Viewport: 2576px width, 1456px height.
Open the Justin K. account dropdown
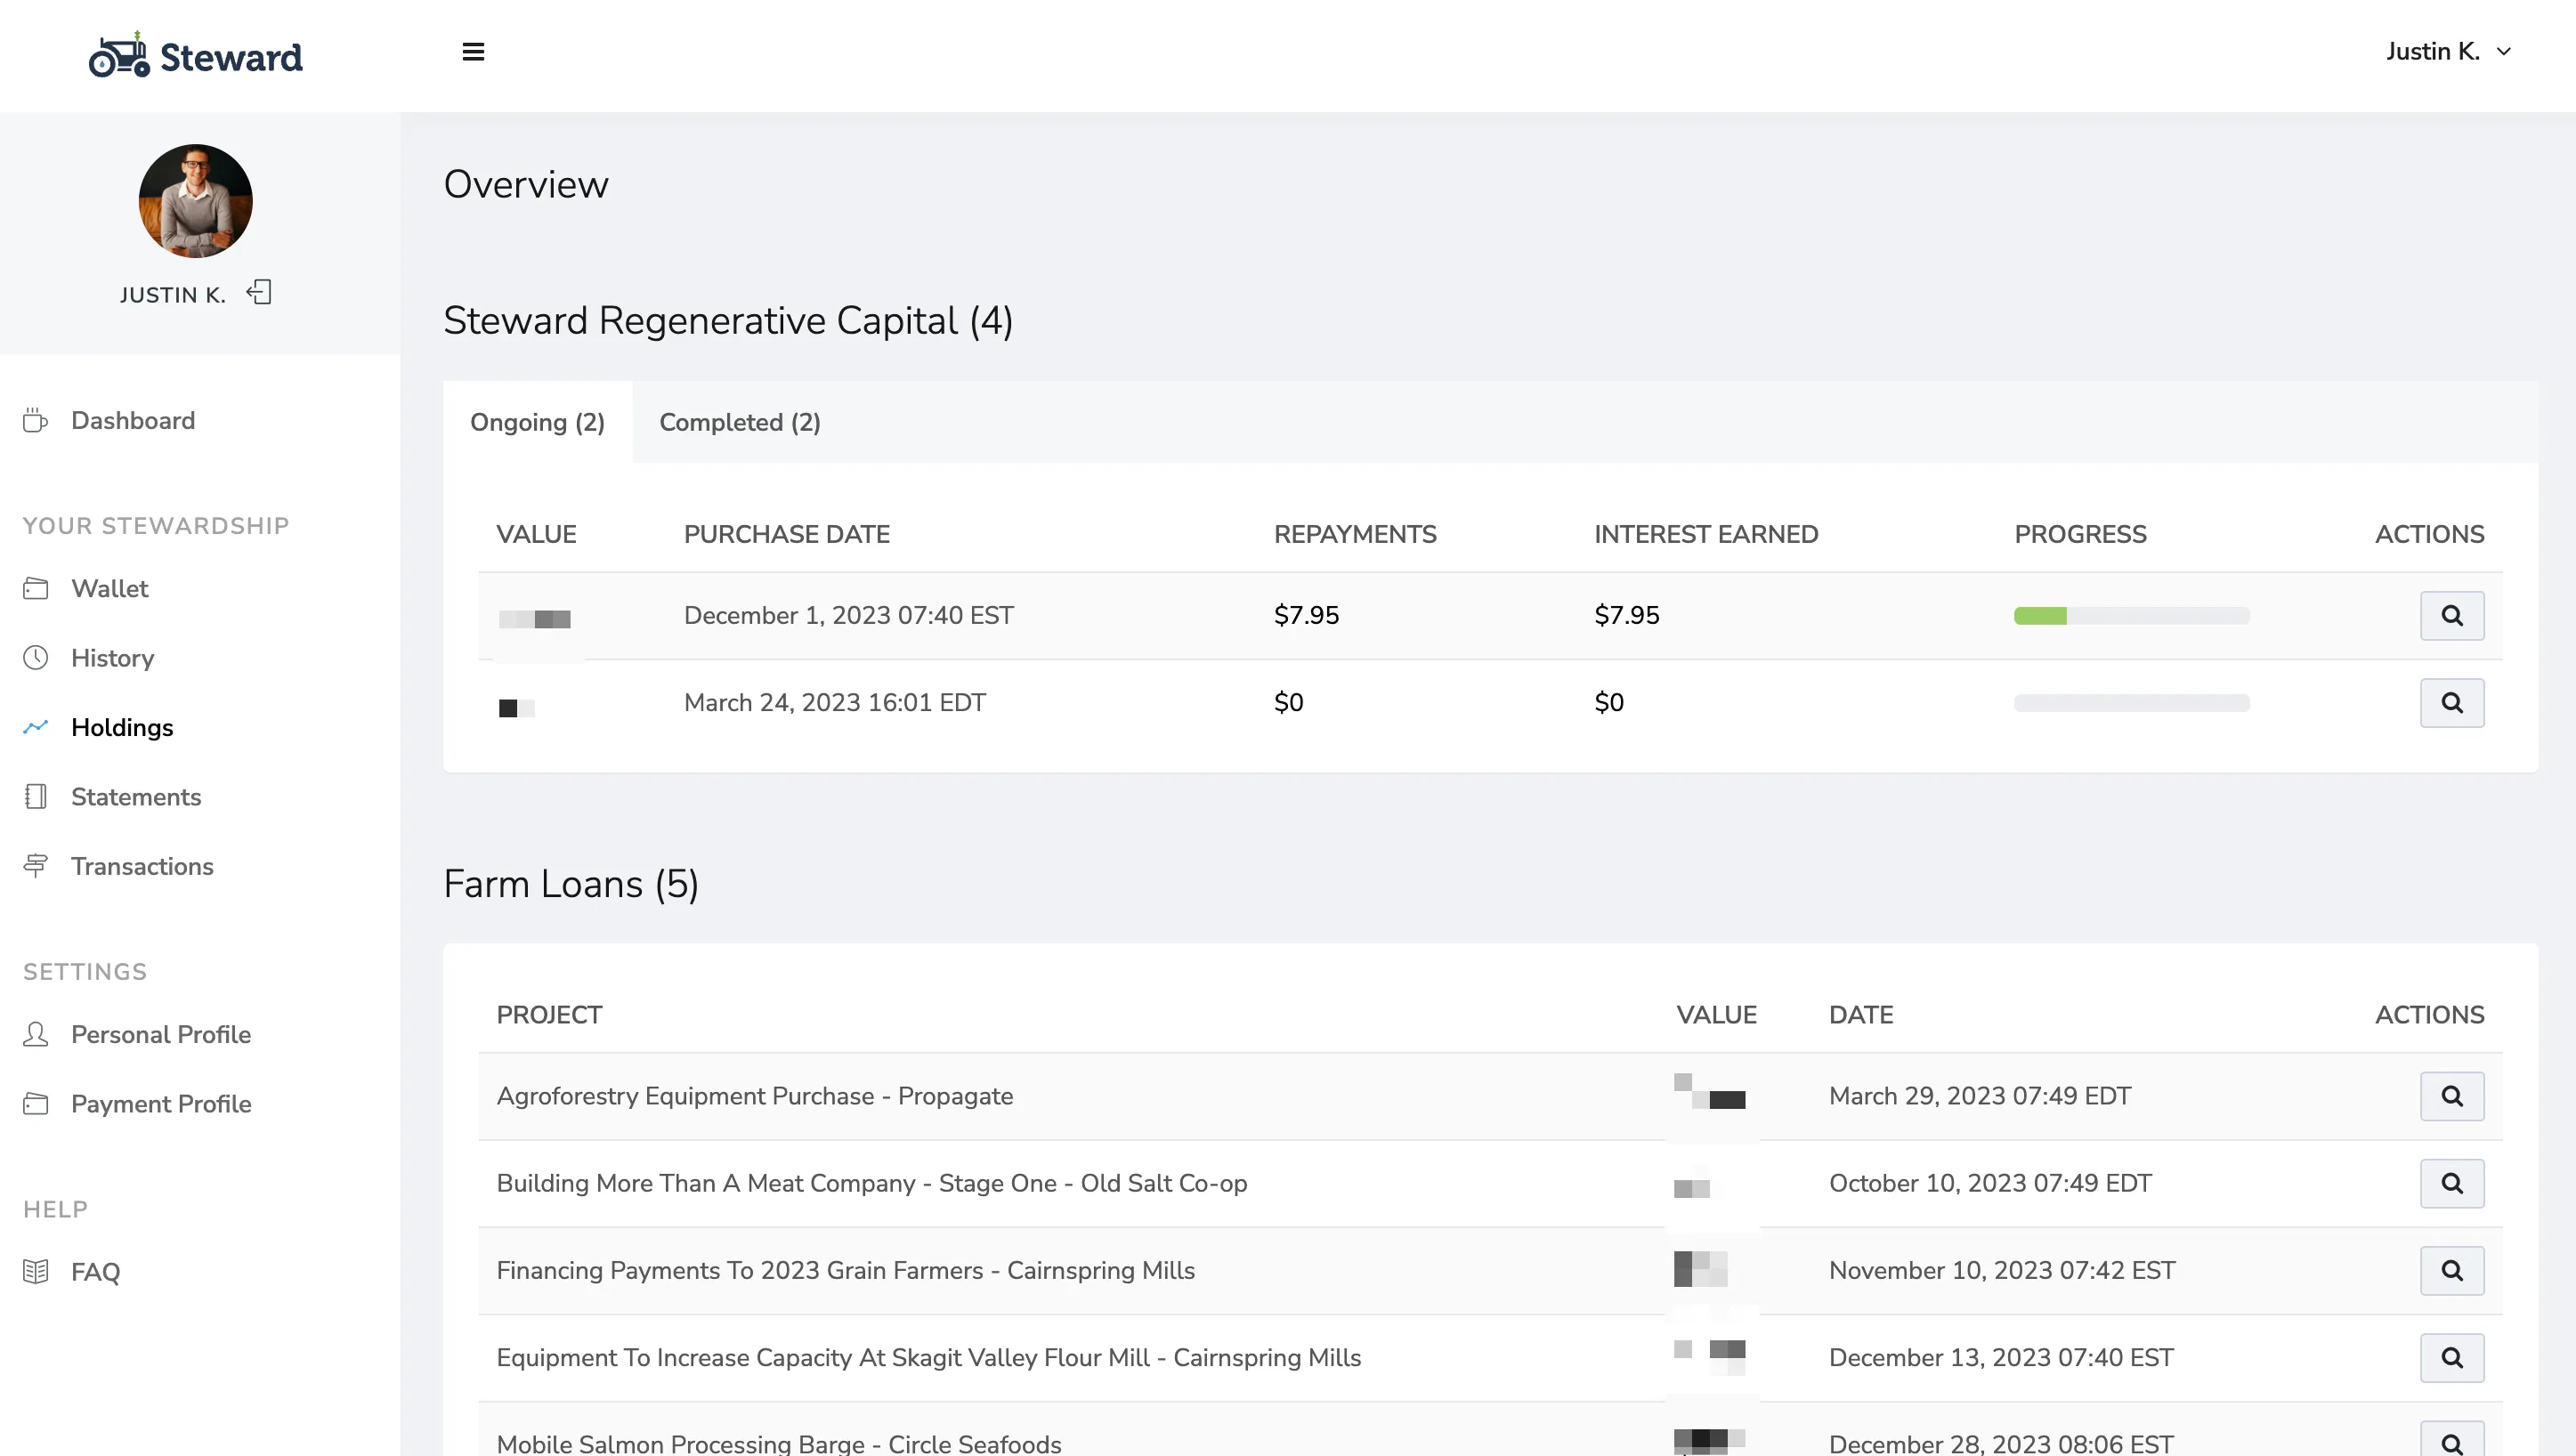(2448, 52)
